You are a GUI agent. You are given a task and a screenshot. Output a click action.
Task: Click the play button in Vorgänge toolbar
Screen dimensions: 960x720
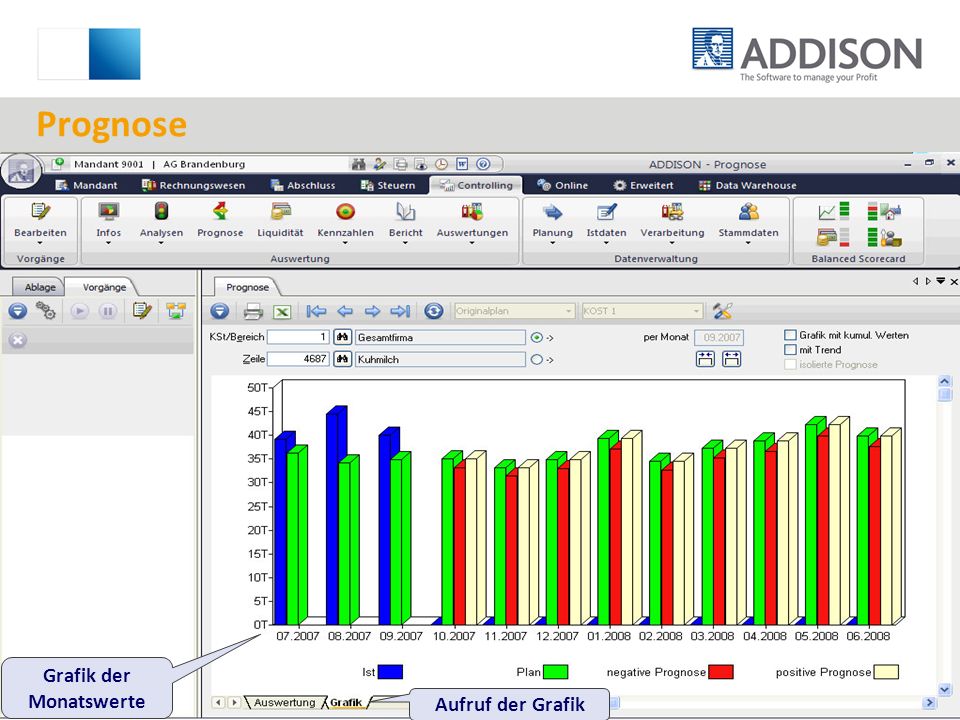coord(79,311)
